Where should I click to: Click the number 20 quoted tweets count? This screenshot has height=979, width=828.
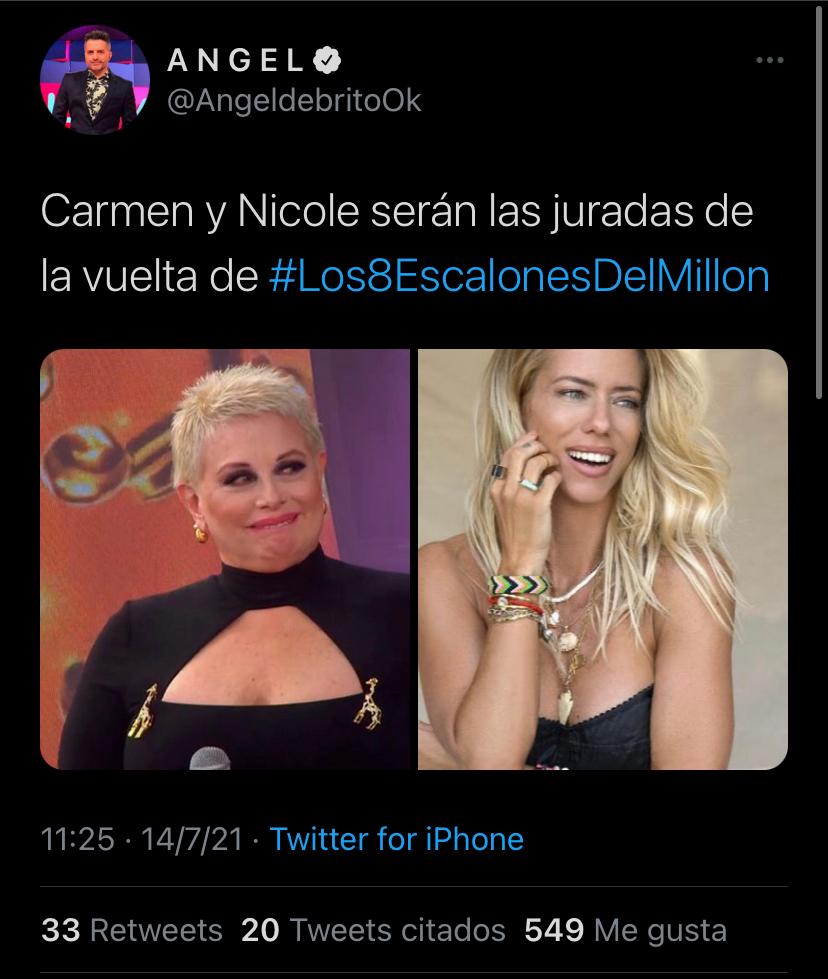[260, 930]
